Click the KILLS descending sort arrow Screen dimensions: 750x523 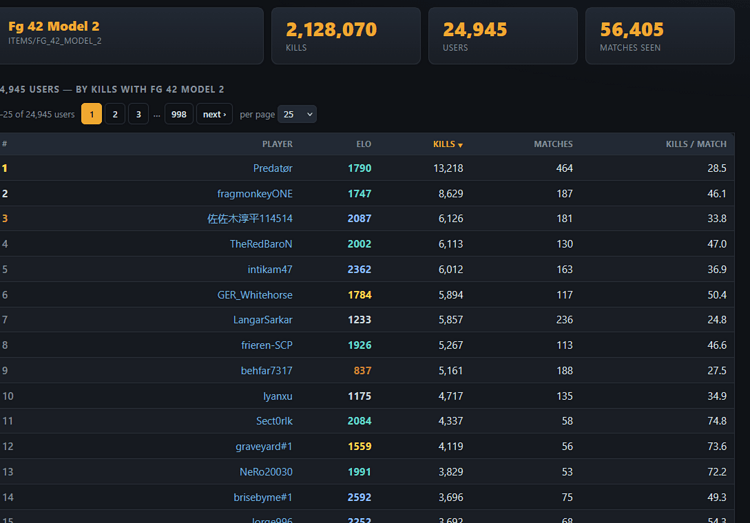point(460,145)
